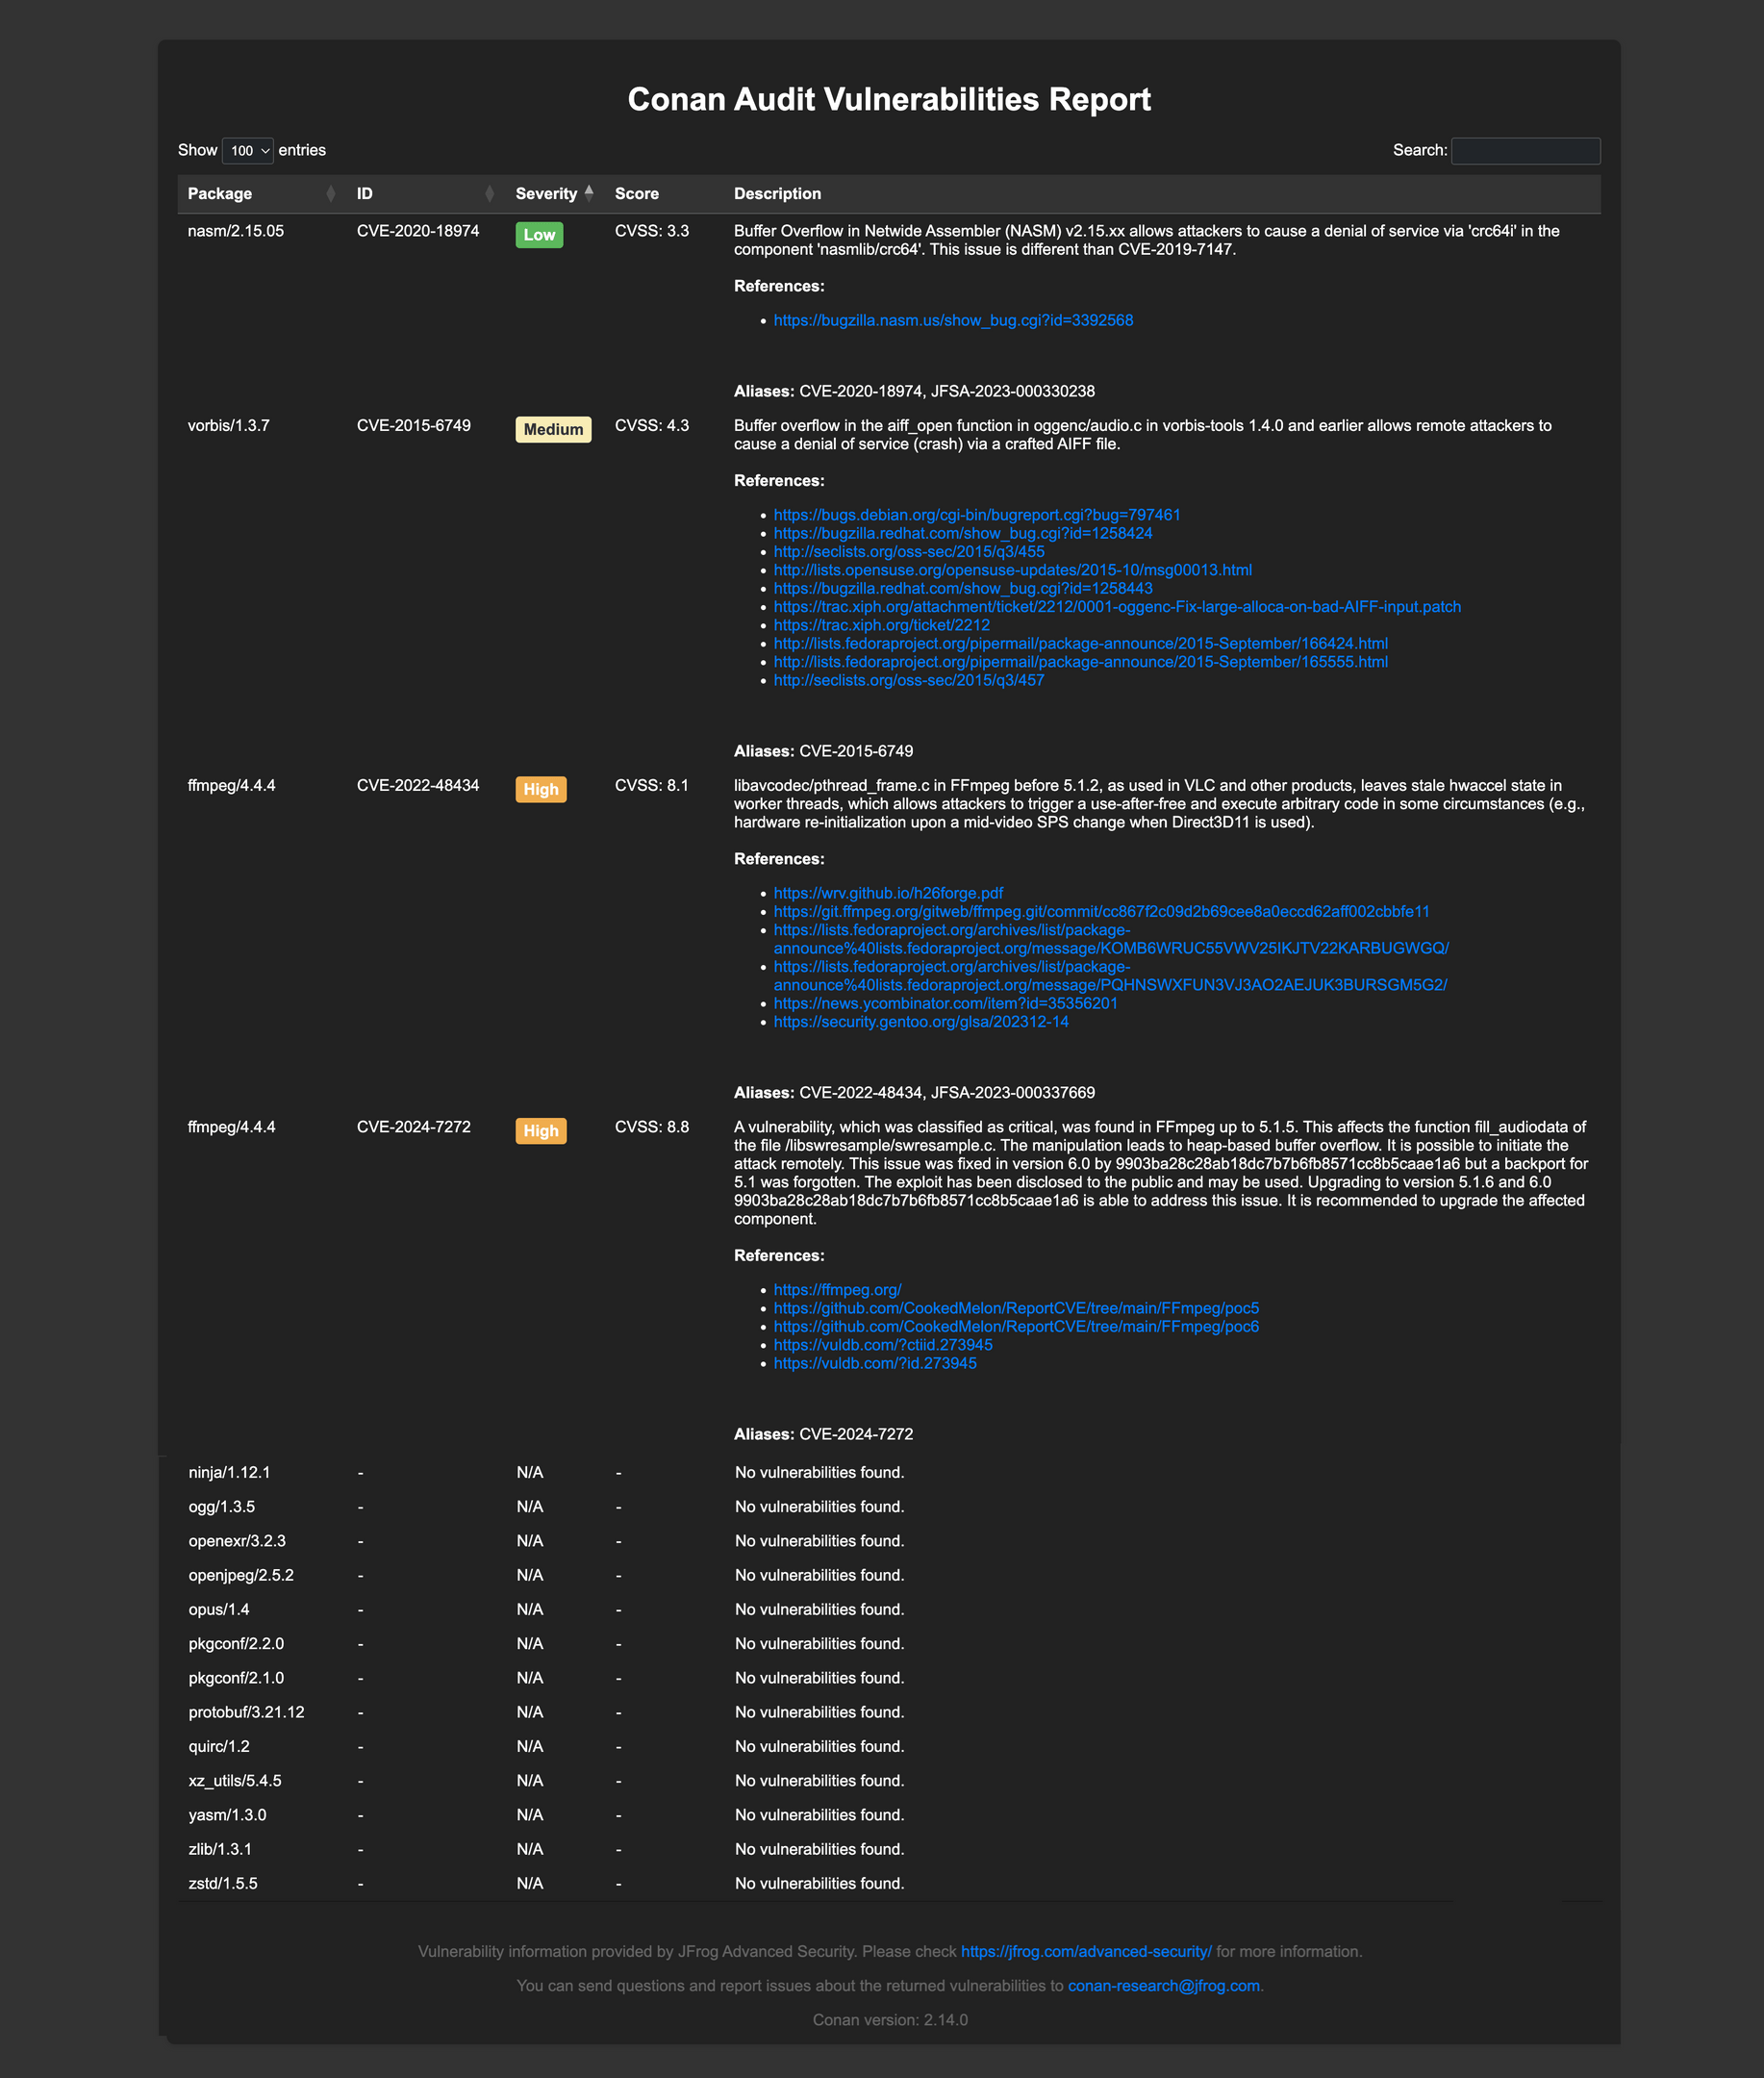Open the https://ffmpeg.org/ reference link
The image size is (1764, 2078).
[x=837, y=1290]
